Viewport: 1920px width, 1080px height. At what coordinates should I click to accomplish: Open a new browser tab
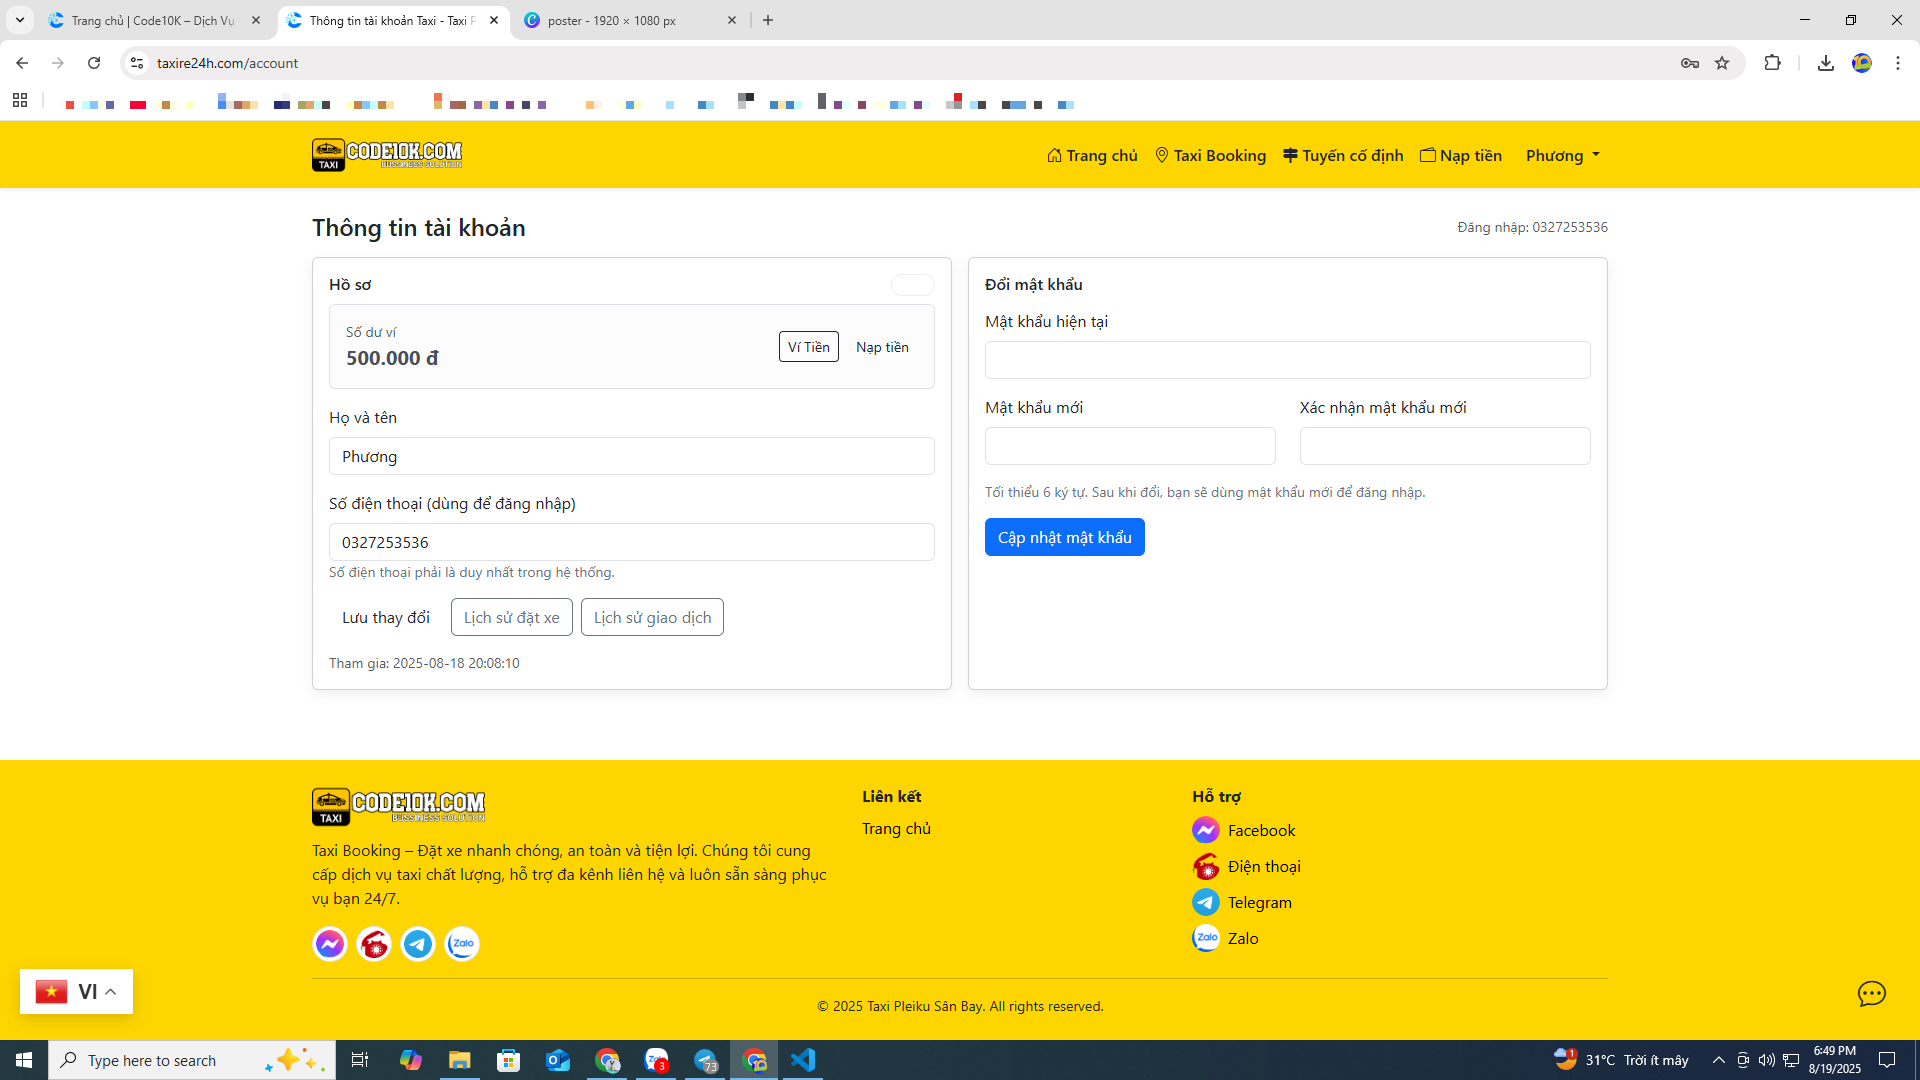pyautogui.click(x=768, y=20)
